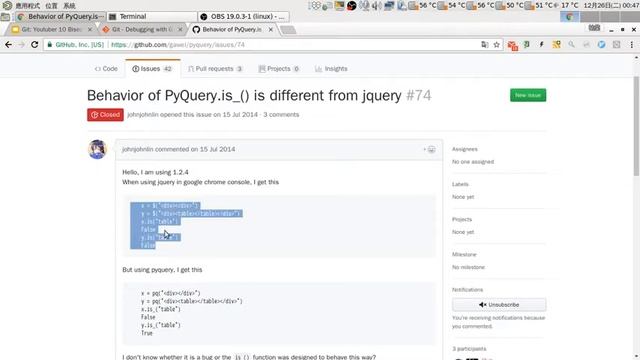Click the yellow grid extension icon

pos(556,44)
